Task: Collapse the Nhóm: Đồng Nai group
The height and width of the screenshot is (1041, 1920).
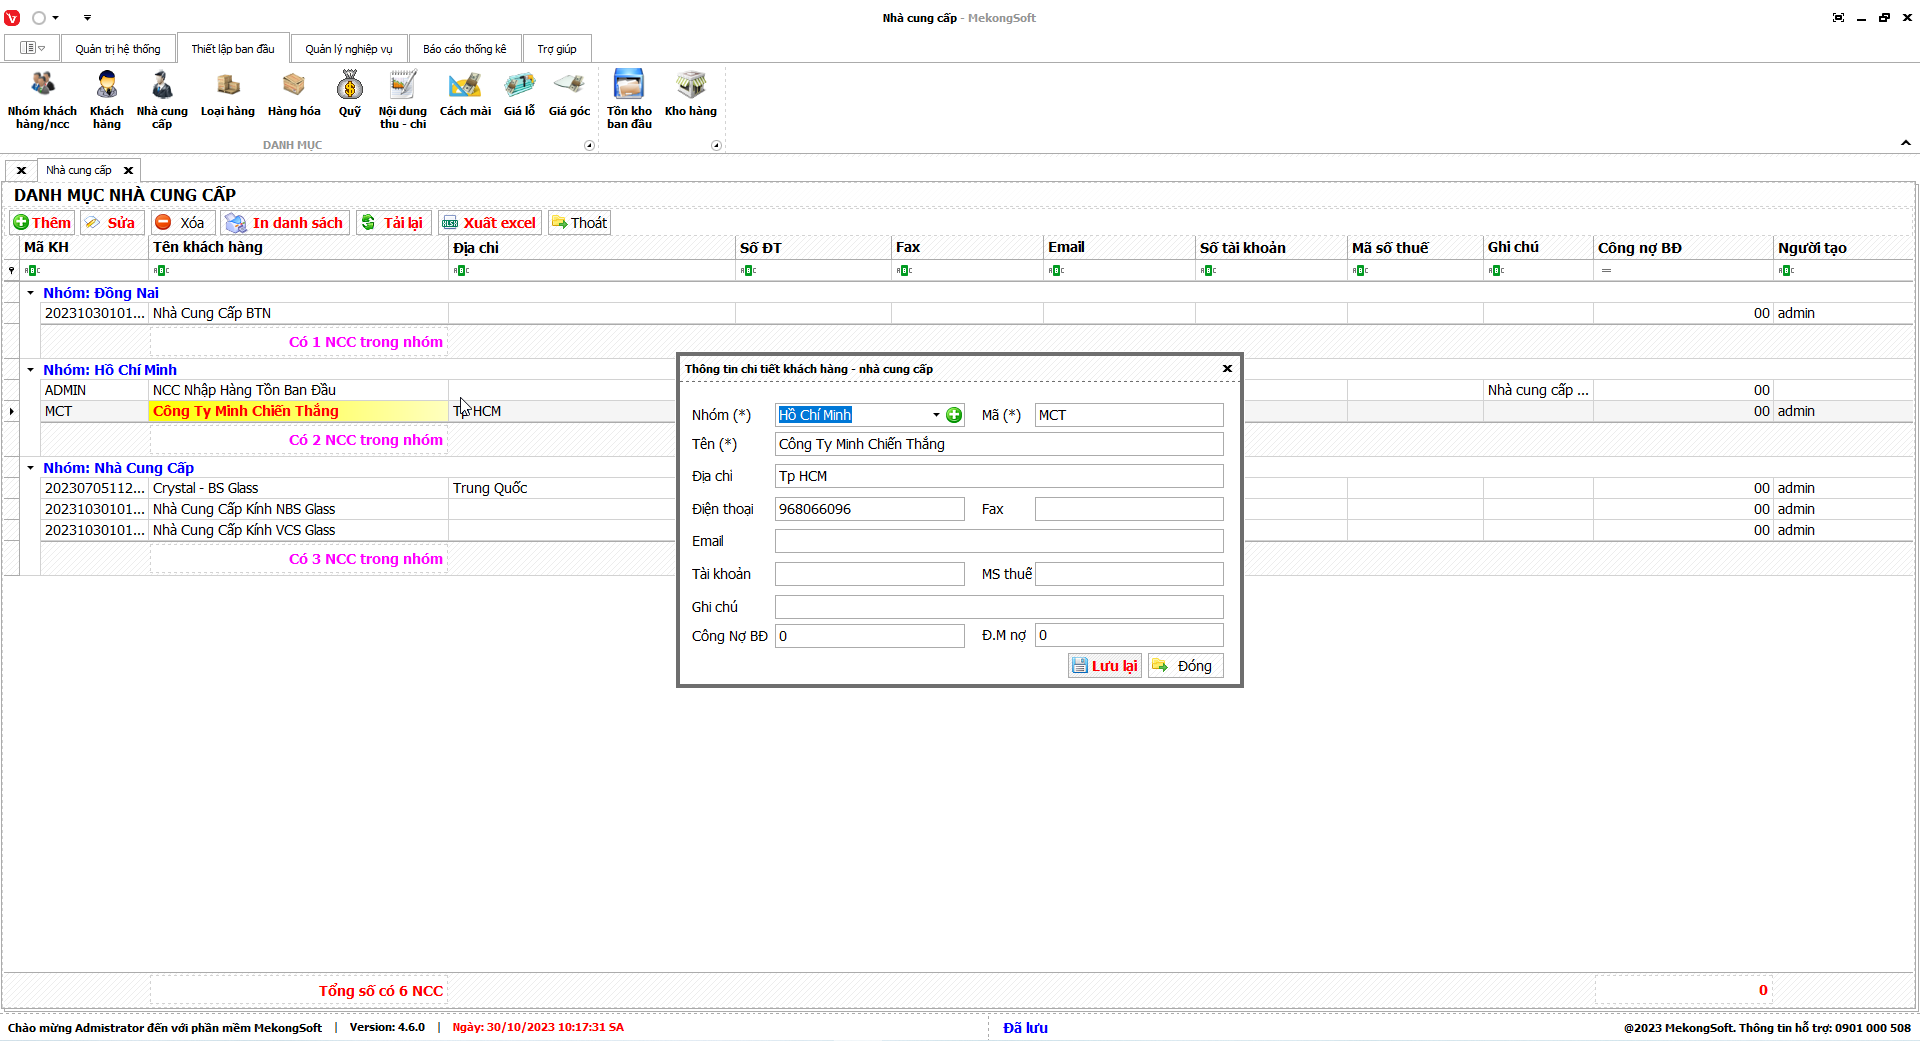Action: [x=31, y=293]
